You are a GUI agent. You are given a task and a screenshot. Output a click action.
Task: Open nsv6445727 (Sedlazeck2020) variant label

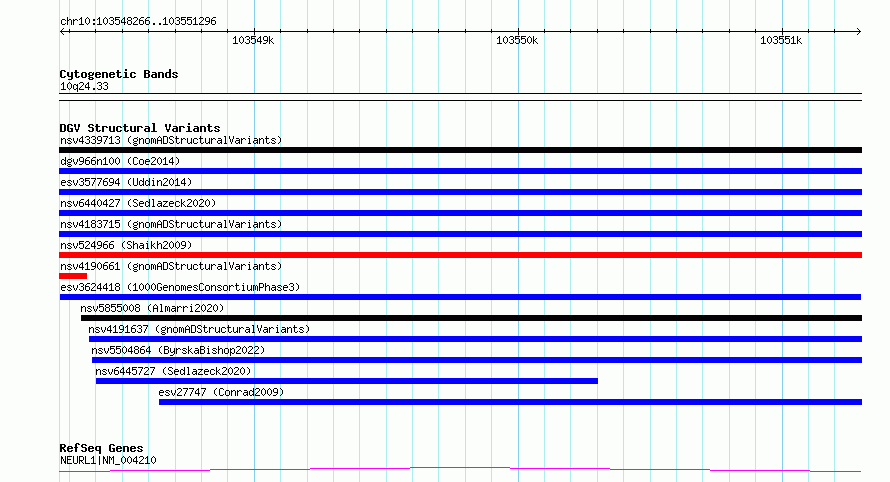point(173,371)
